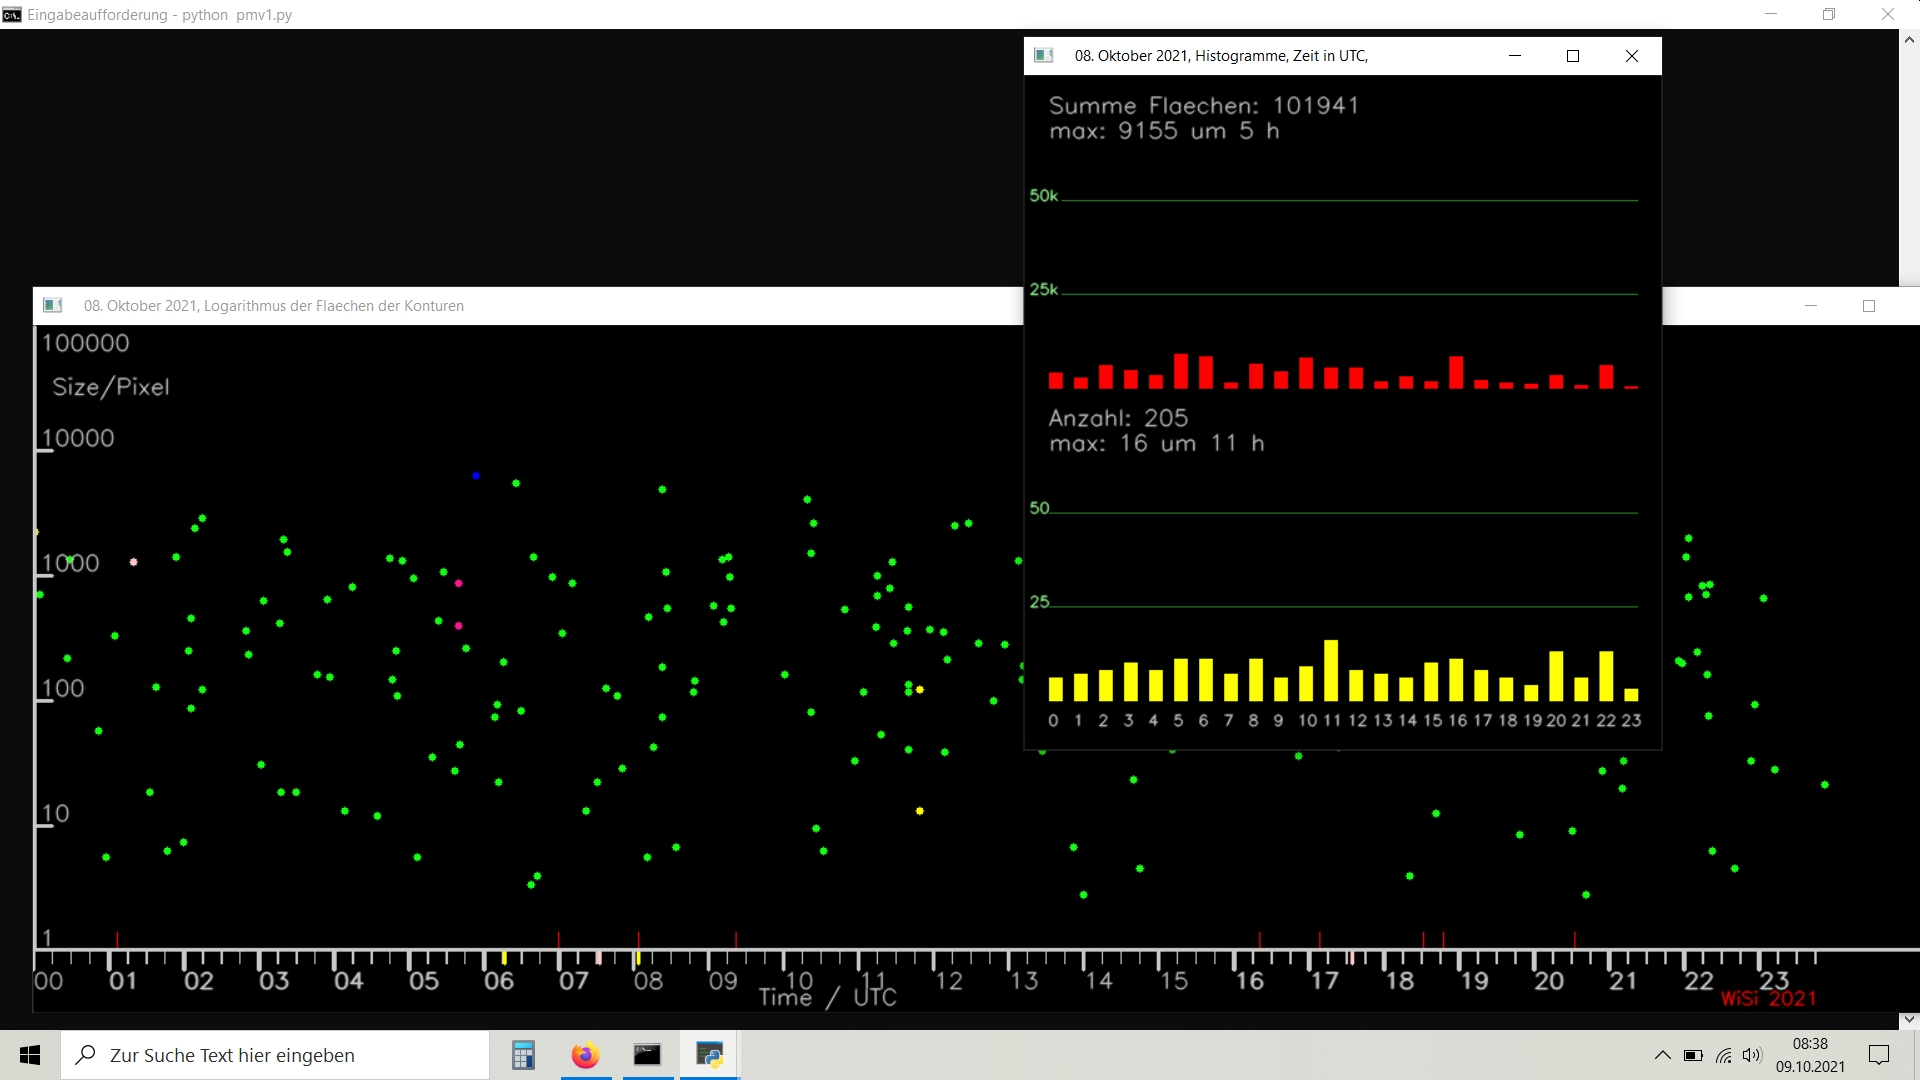Click the 'Size/Pixel' axis label
1920x1080 pixels.
[111, 388]
